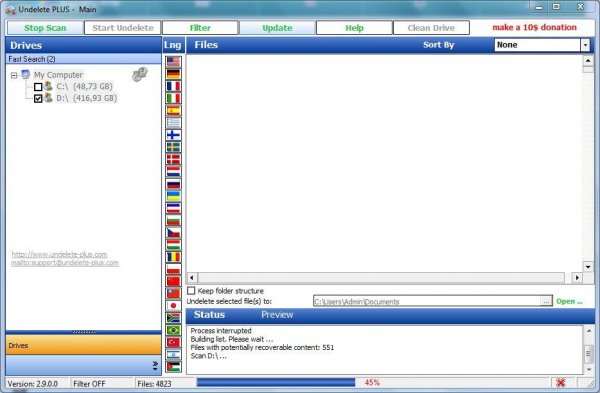600x393 pixels.
Task: Click the Lng column header
Action: pyautogui.click(x=173, y=45)
